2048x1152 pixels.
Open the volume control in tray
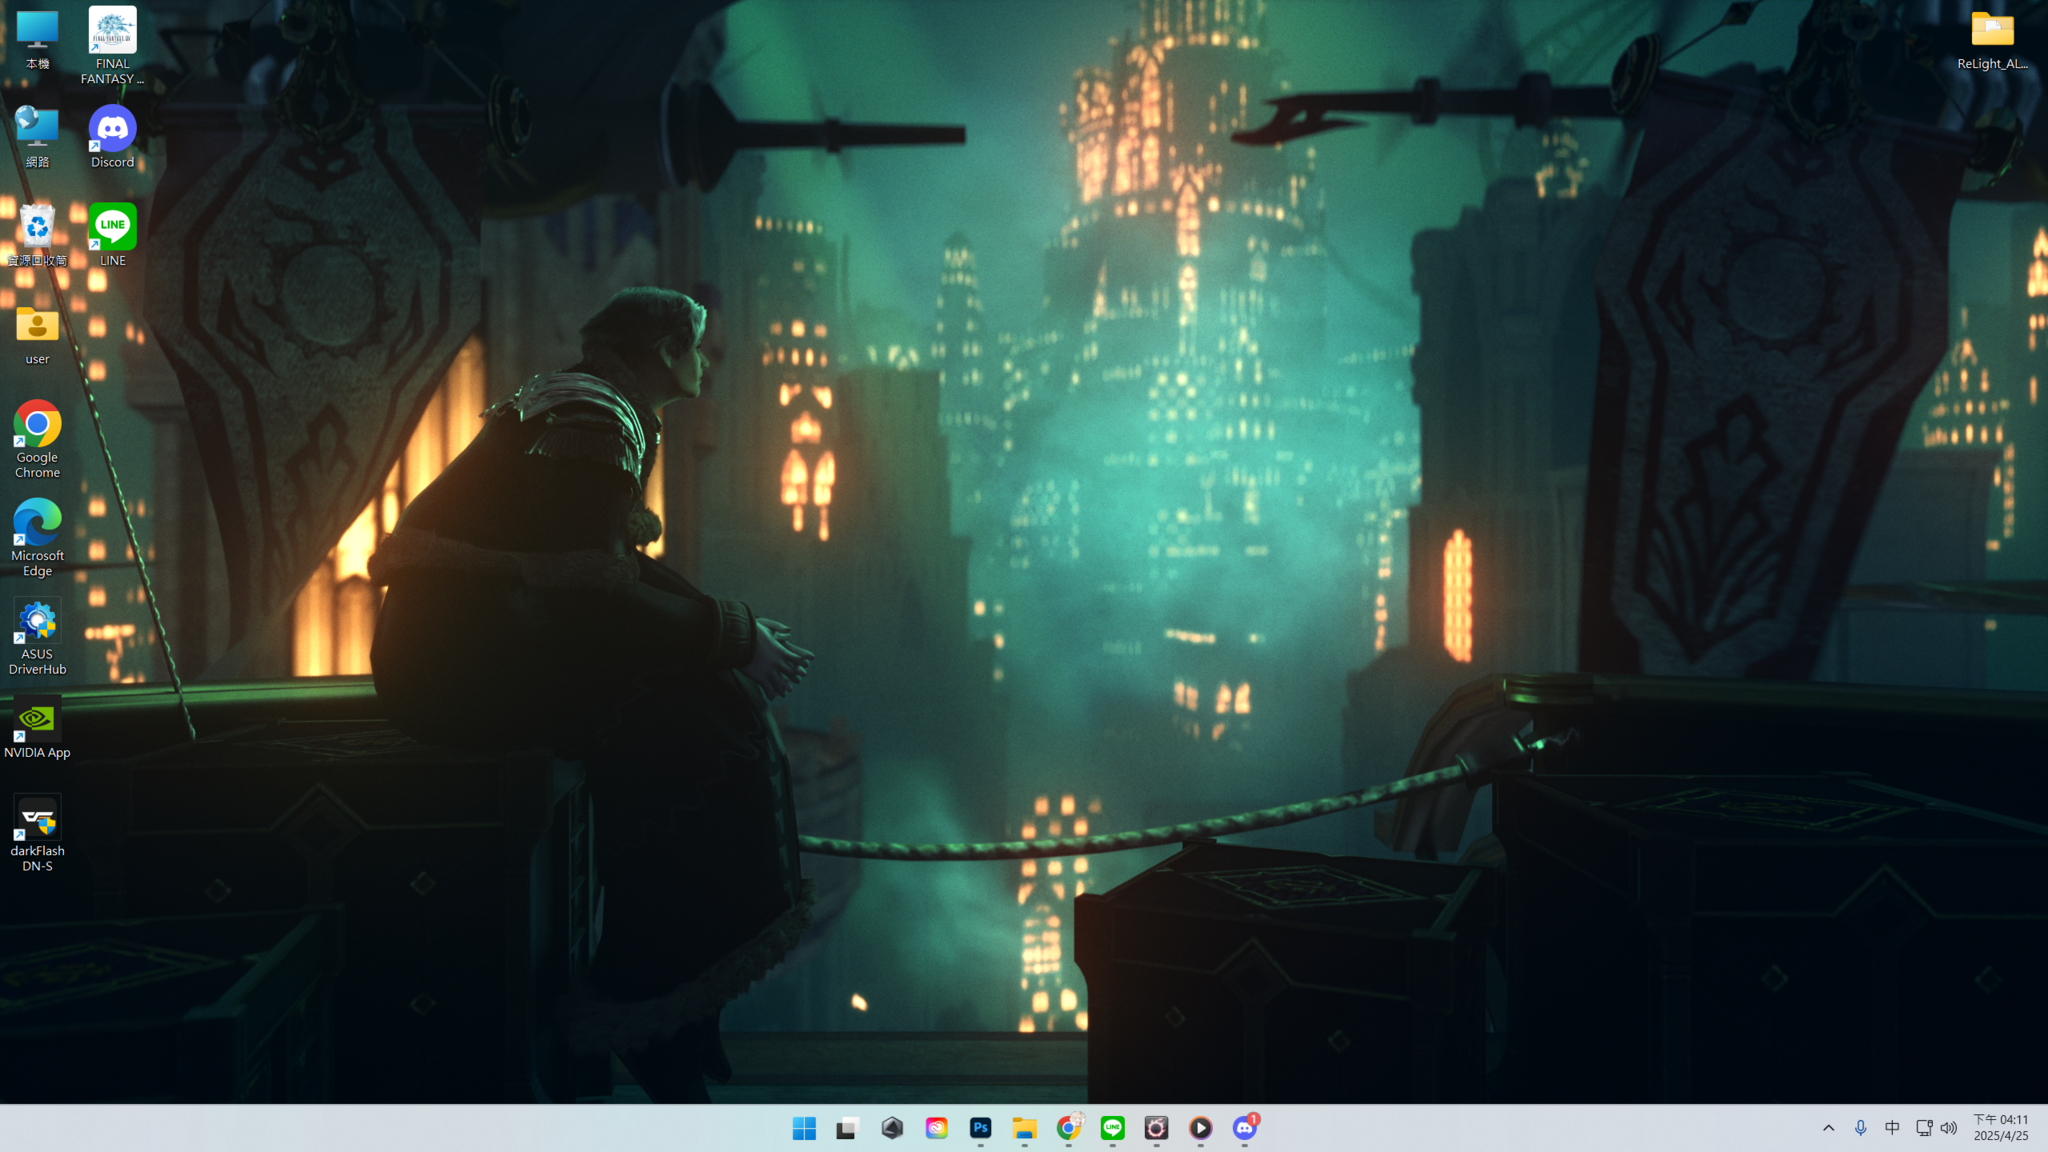1949,1128
